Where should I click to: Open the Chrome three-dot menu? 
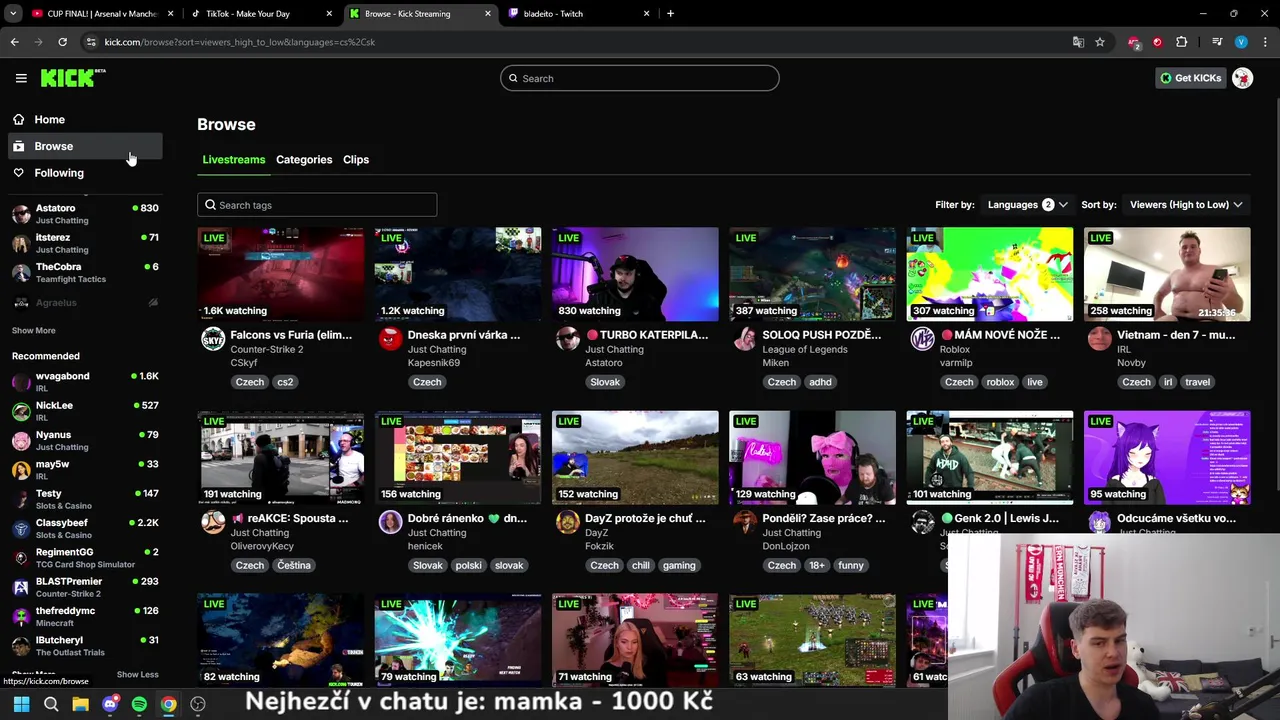pos(1265,42)
